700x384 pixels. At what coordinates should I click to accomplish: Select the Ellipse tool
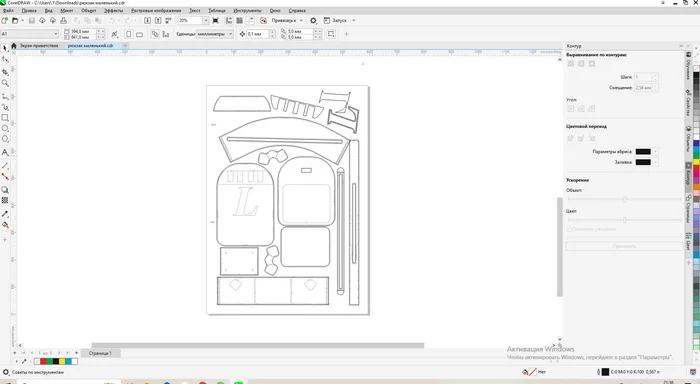click(5, 128)
